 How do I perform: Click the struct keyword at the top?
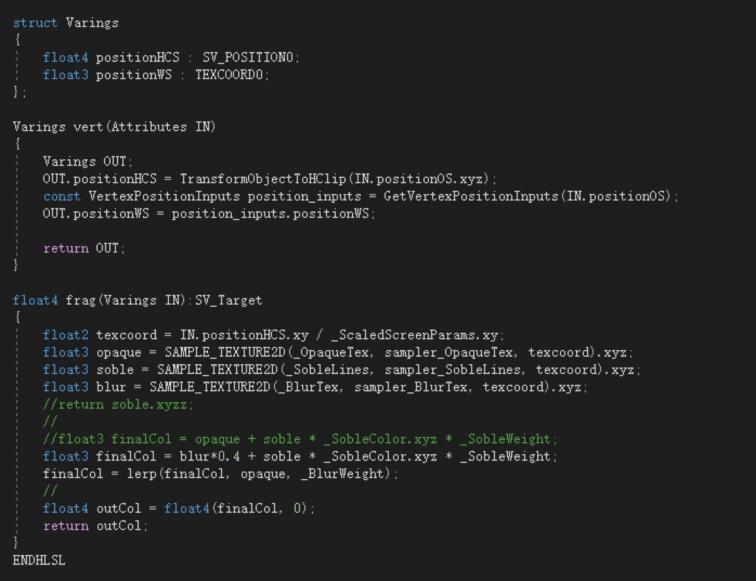[x=33, y=22]
